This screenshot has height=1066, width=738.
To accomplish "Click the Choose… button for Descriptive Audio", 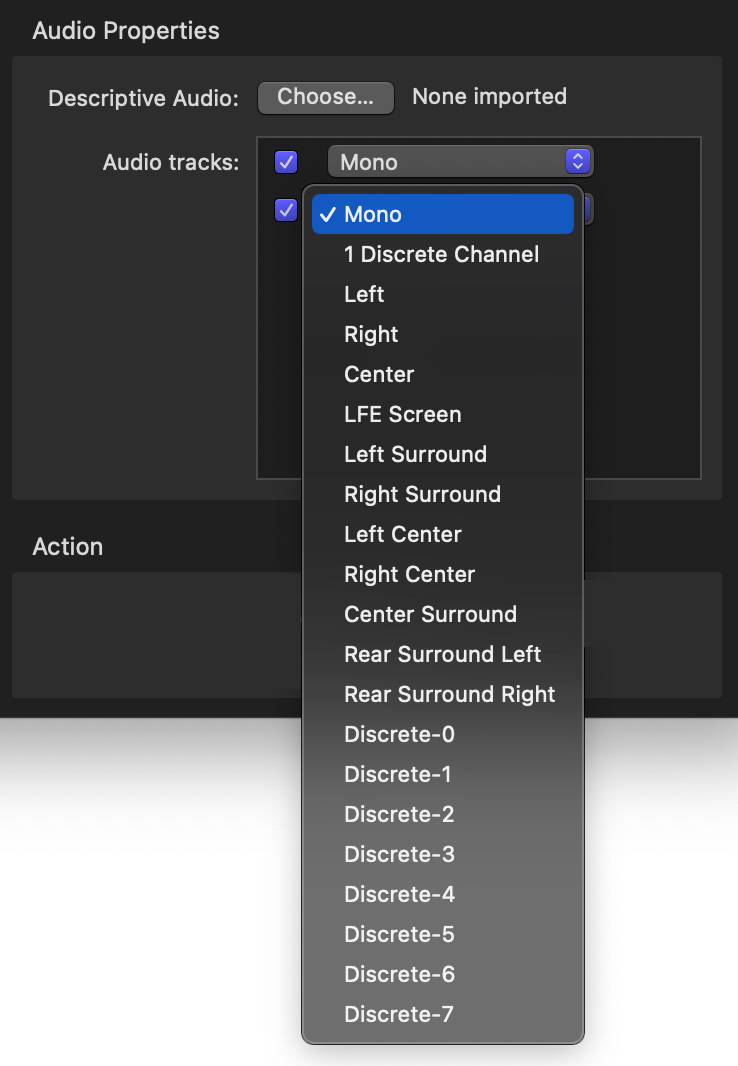I will (x=326, y=97).
